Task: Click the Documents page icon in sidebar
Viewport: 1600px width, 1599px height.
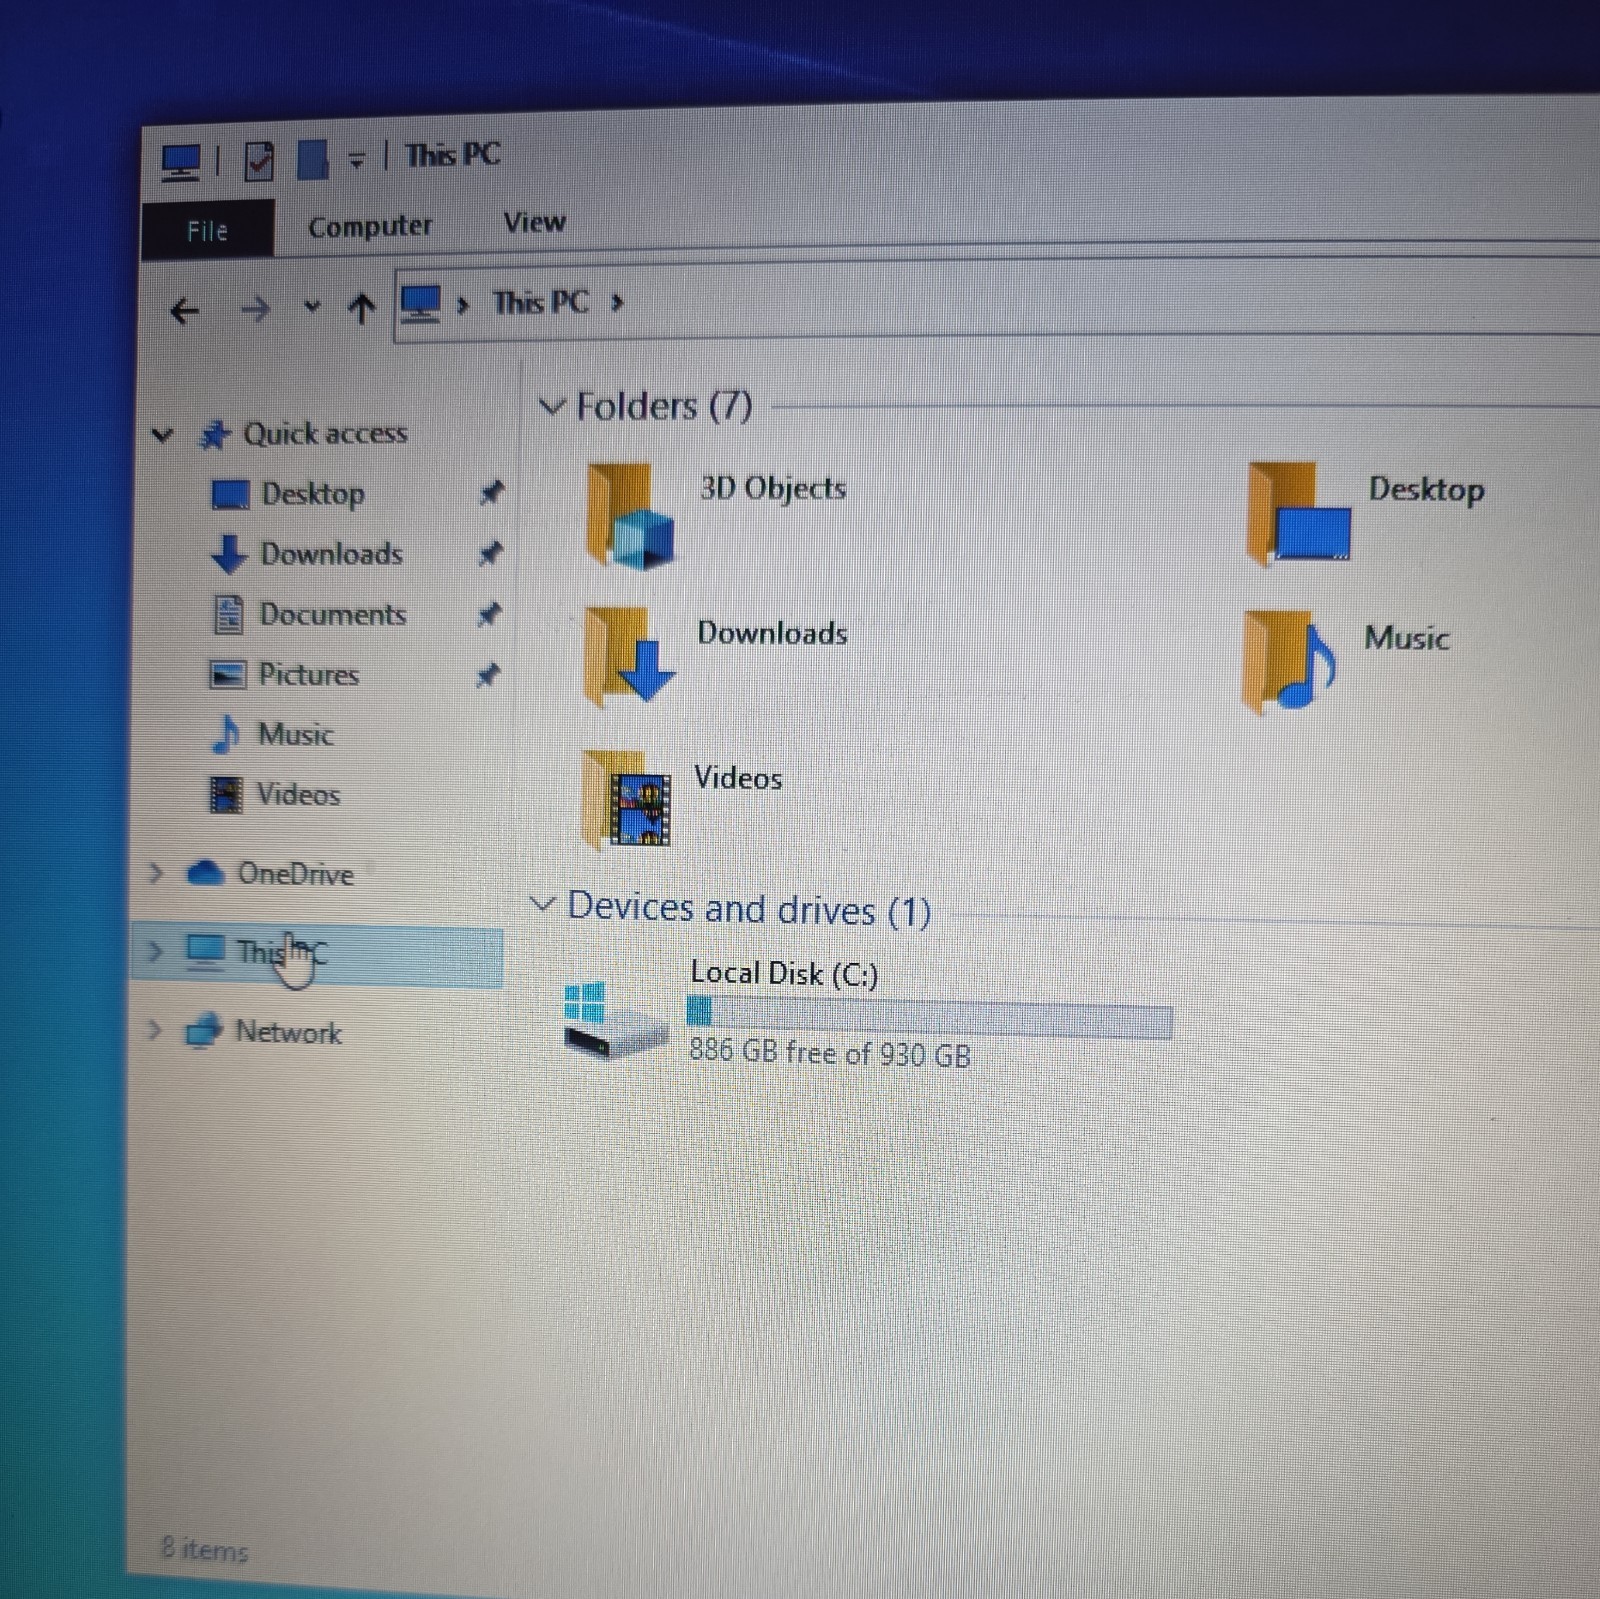Action: click(x=228, y=615)
